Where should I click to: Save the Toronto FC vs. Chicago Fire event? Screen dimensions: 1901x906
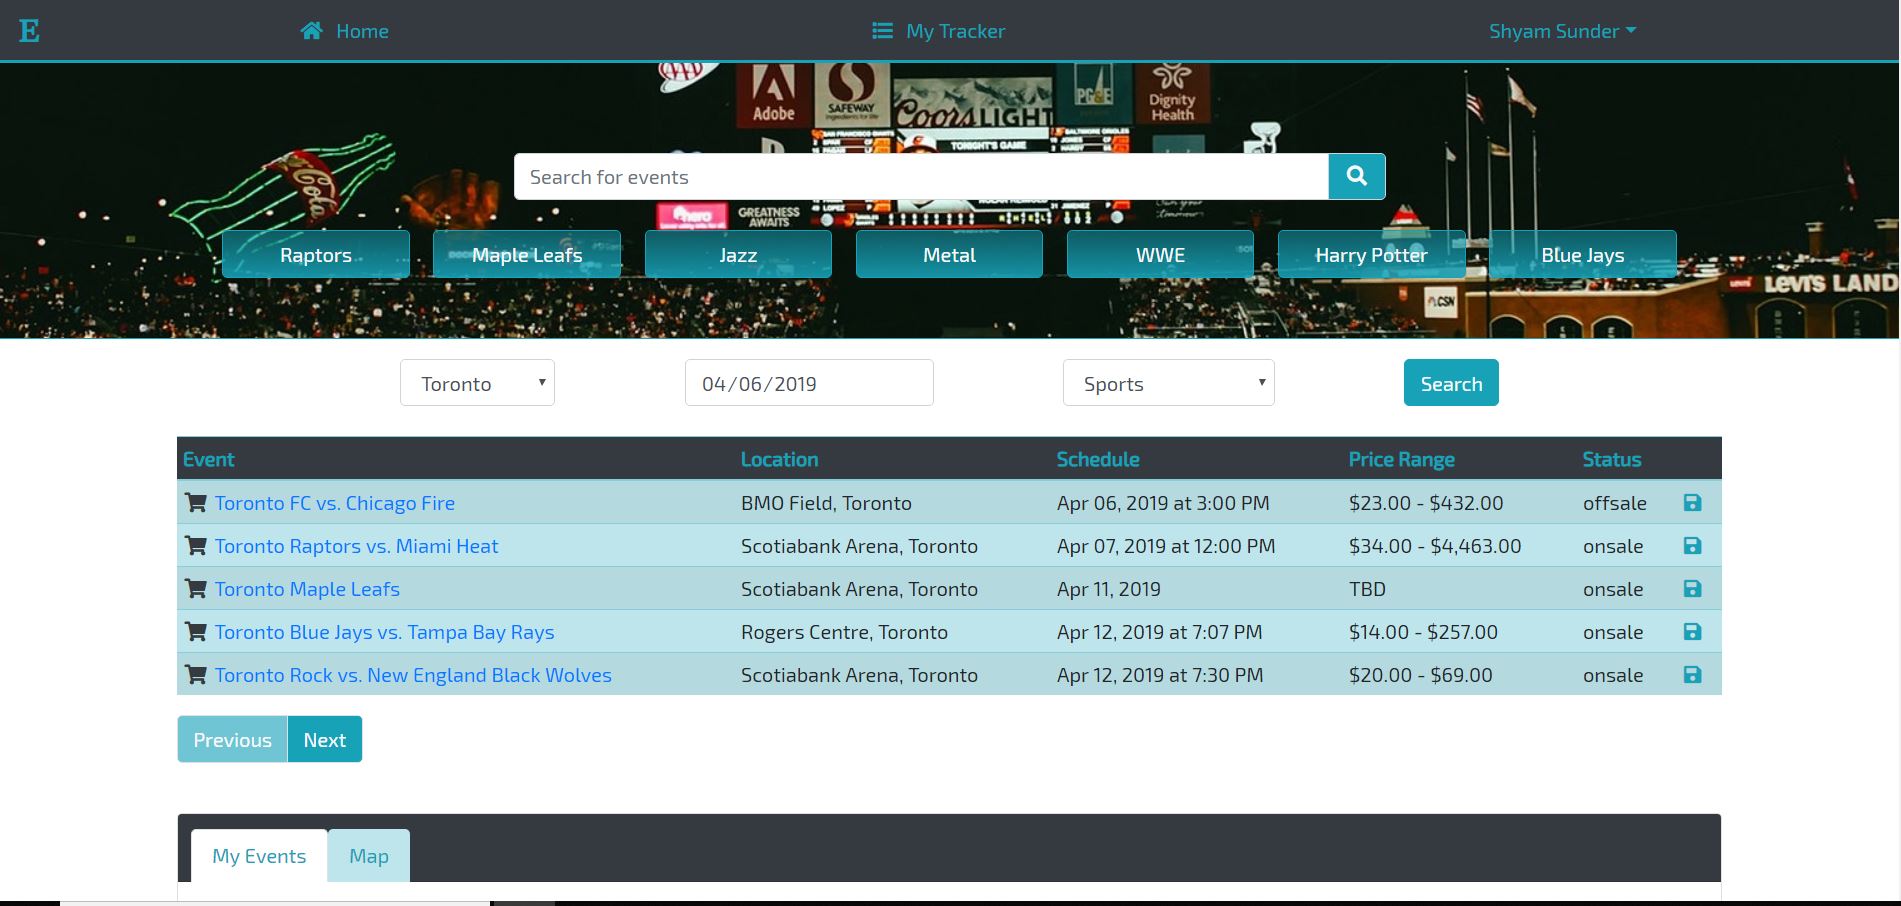[1692, 503]
